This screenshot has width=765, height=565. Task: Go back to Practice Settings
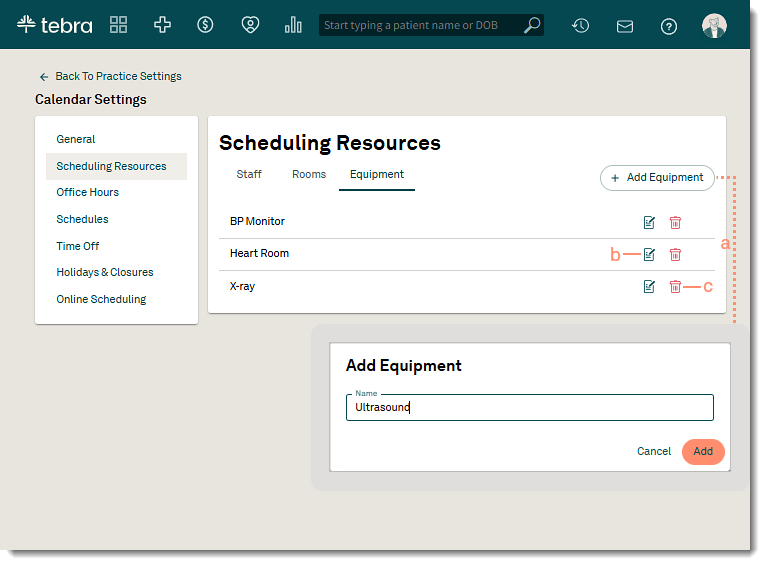click(x=118, y=76)
